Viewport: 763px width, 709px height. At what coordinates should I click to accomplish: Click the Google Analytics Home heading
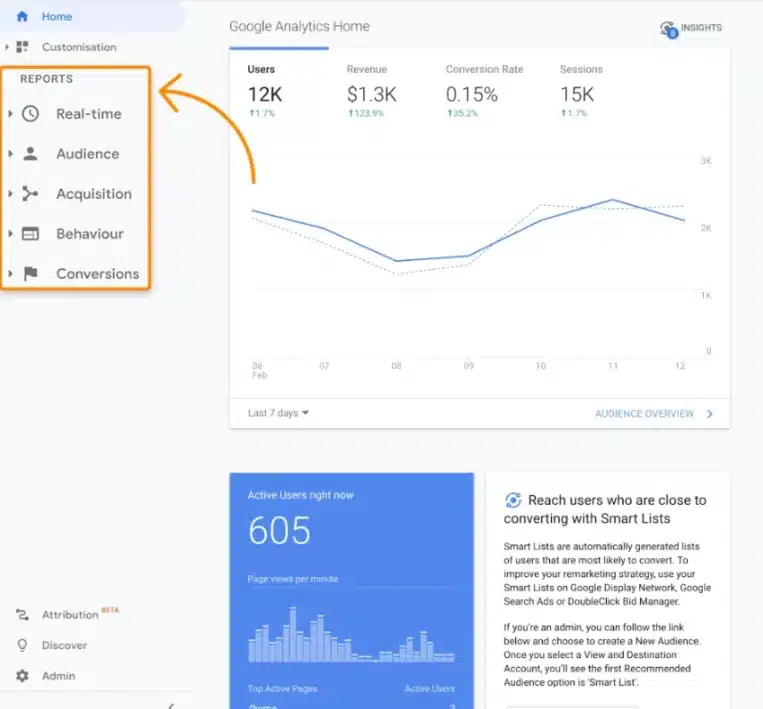(x=299, y=26)
